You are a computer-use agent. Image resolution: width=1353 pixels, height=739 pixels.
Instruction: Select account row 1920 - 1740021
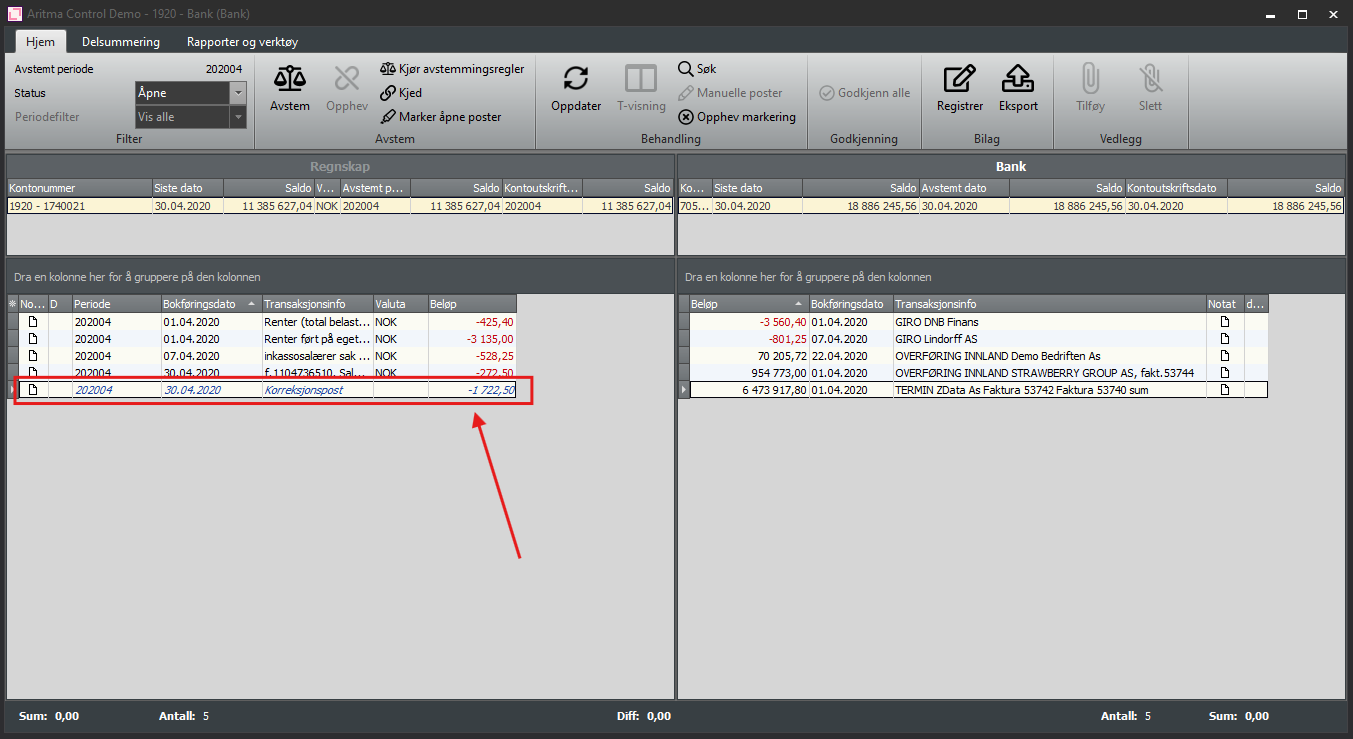click(x=80, y=206)
